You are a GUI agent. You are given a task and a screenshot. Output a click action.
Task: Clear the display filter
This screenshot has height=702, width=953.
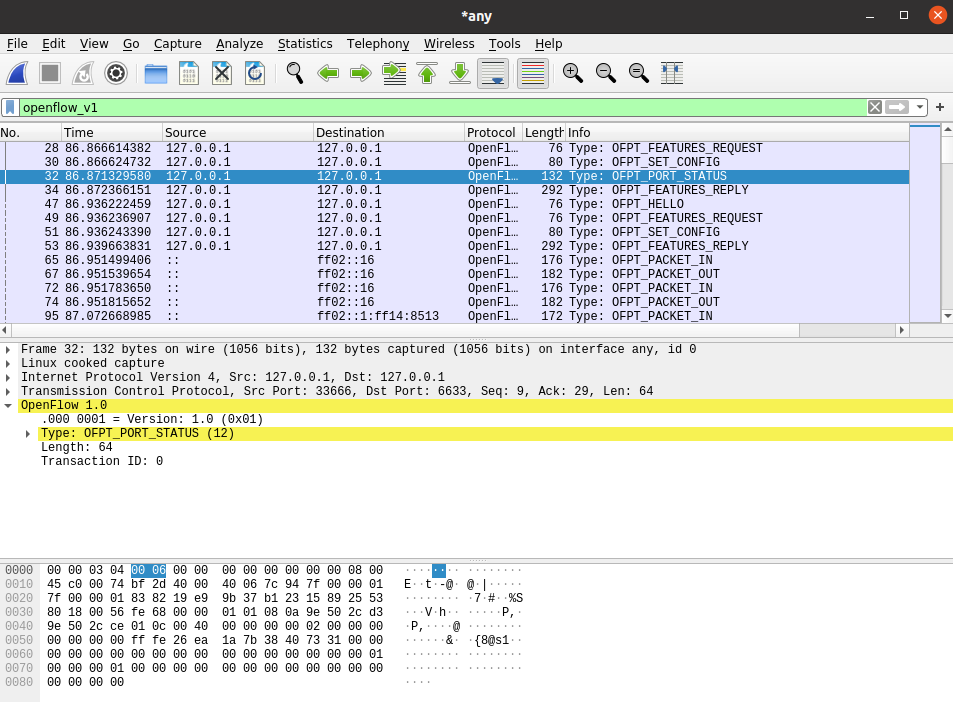pyautogui.click(x=875, y=108)
